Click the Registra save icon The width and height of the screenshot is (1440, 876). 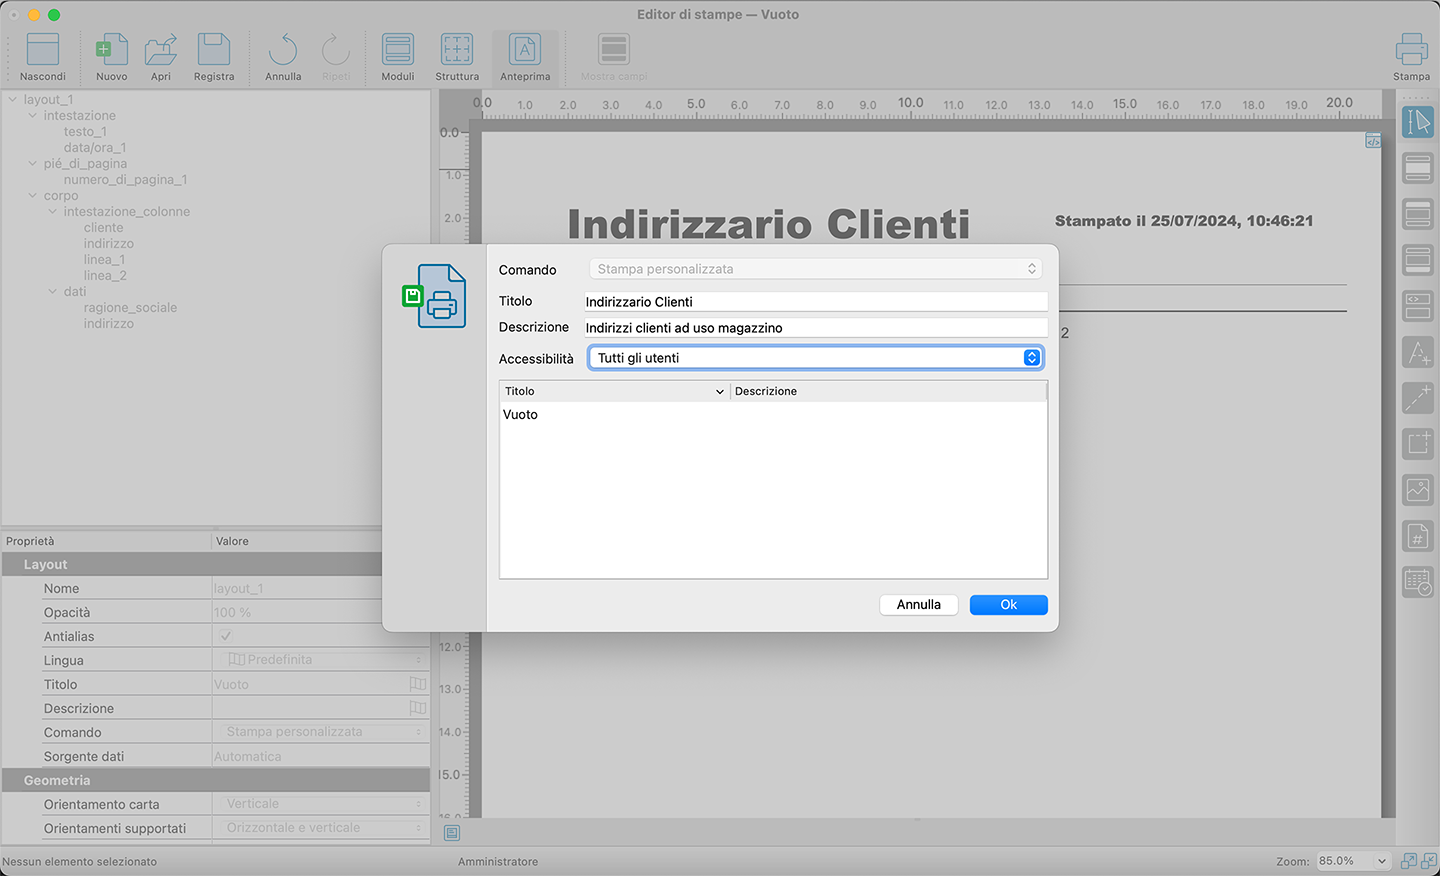pos(214,56)
